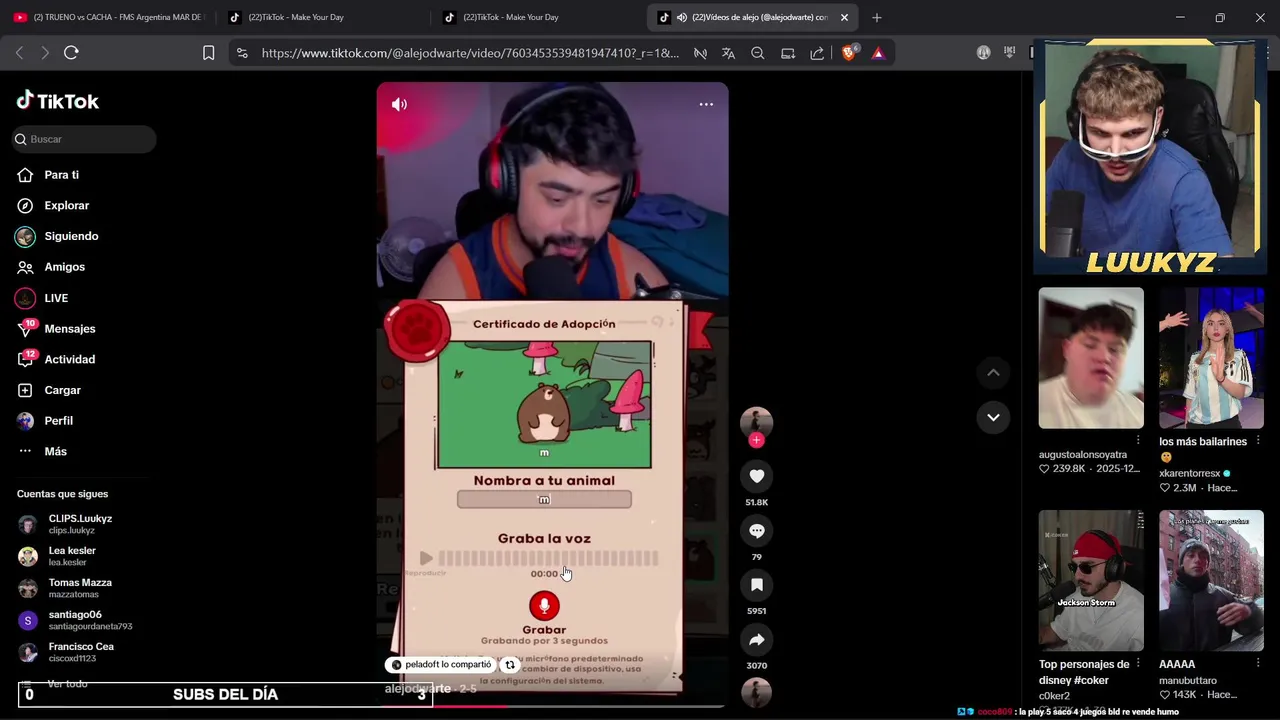
Task: Open the augustoalonsoyatra video thumbnail
Action: 1091,358
